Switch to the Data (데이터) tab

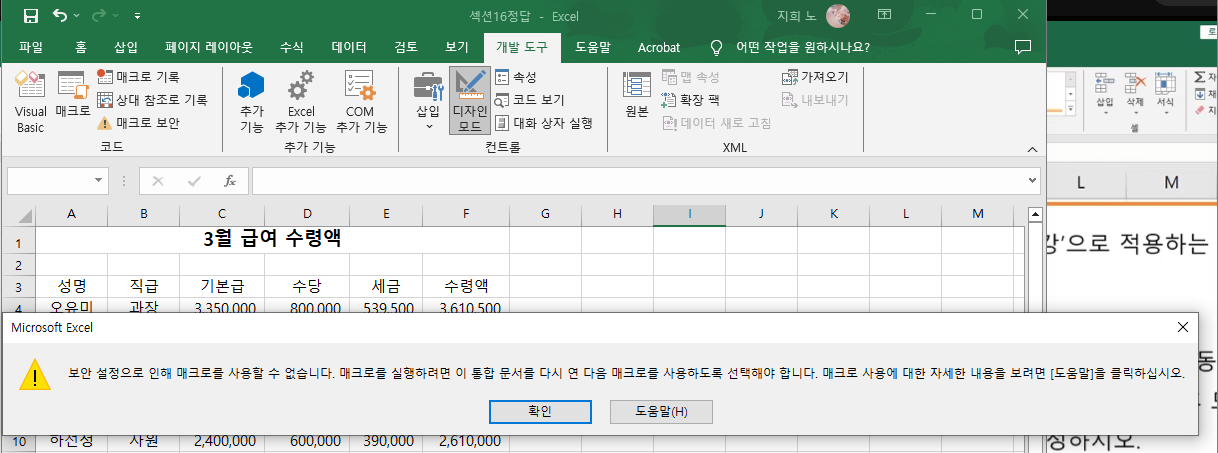349,47
